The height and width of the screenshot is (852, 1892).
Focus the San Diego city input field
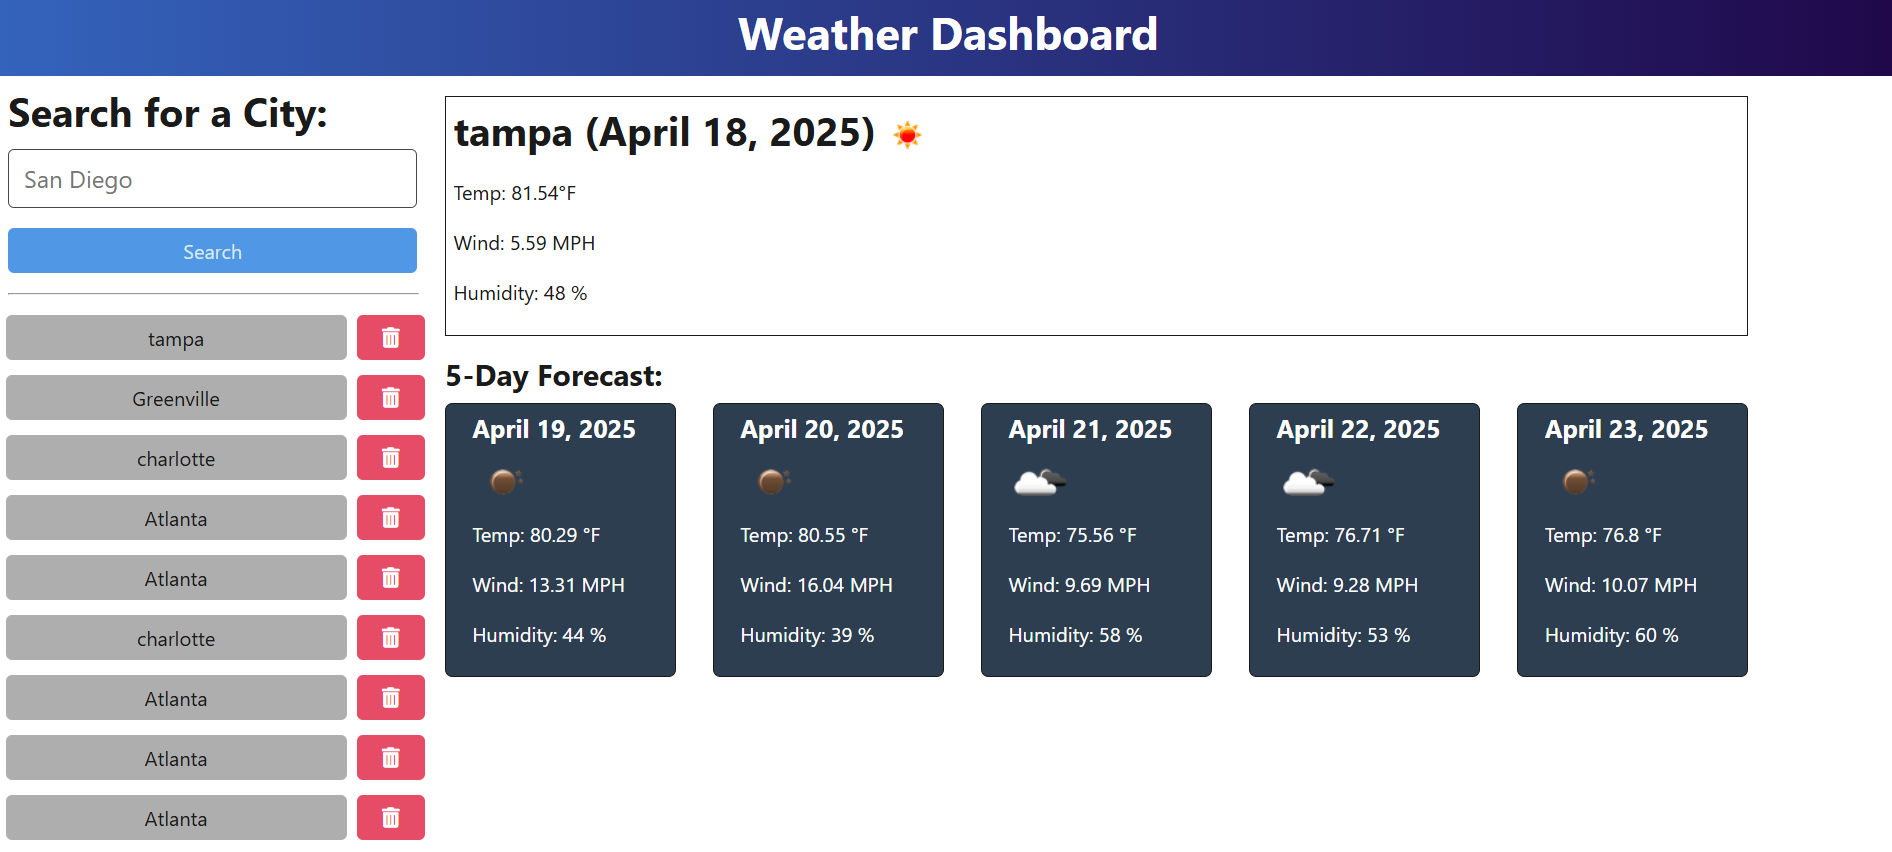(x=212, y=179)
